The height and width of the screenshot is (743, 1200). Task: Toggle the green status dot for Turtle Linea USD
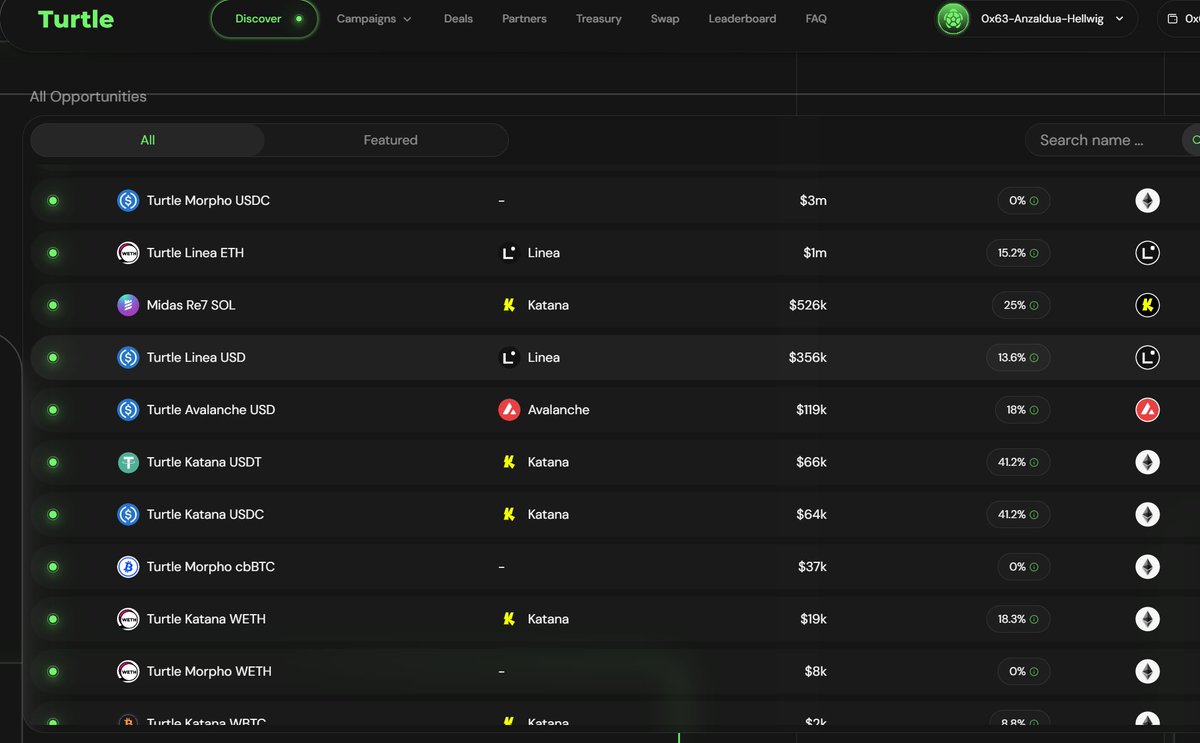click(x=53, y=357)
